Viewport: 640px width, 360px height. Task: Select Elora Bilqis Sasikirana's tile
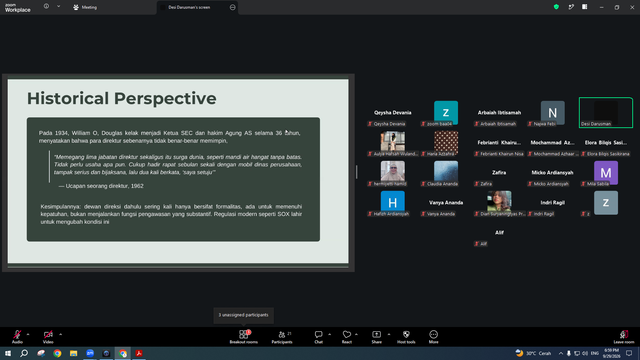[606, 143]
